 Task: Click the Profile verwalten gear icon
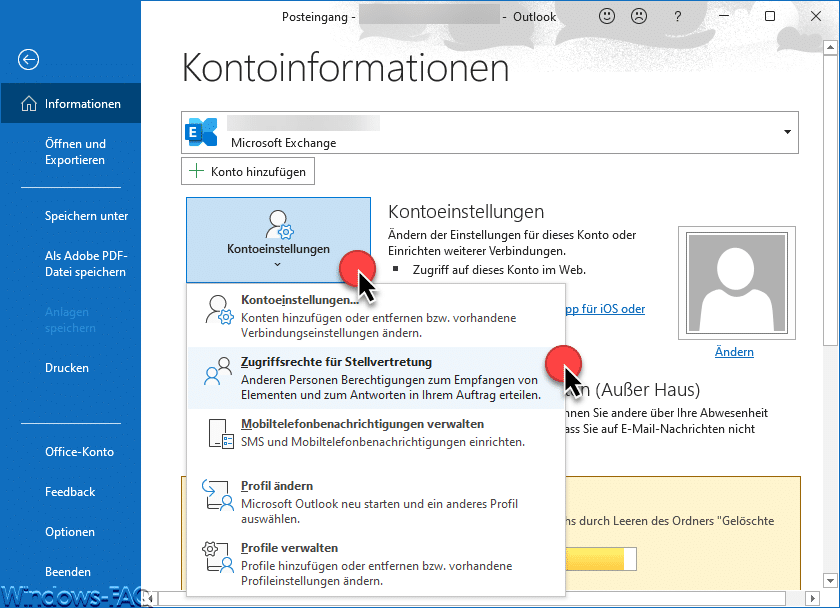[x=218, y=557]
